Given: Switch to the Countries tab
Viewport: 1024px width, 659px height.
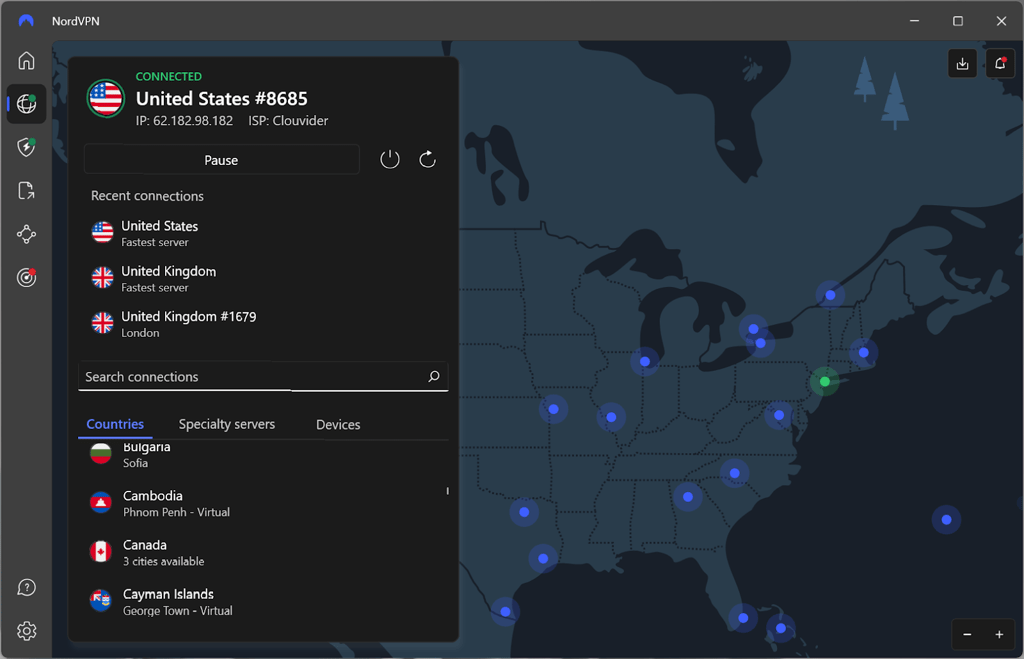Looking at the screenshot, I should click(115, 425).
